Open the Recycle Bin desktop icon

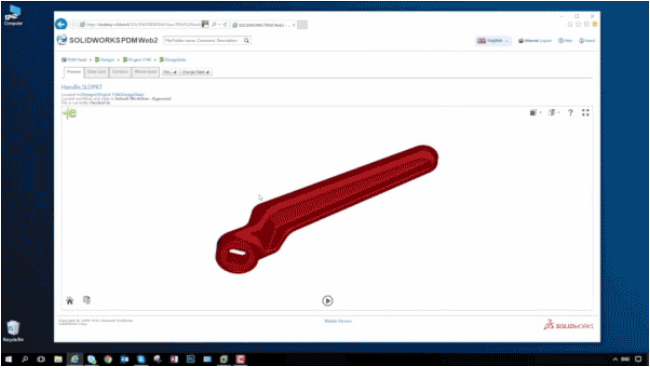coord(14,331)
